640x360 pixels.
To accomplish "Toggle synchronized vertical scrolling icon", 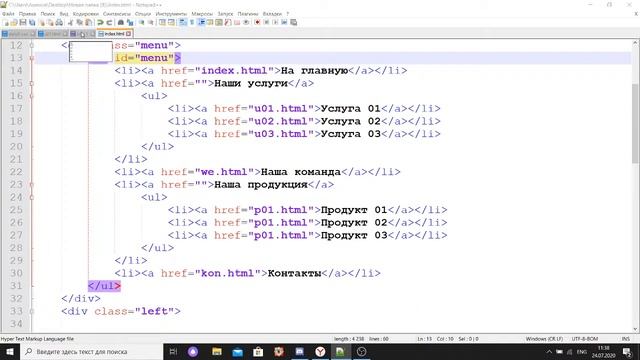I will tap(162, 22).
